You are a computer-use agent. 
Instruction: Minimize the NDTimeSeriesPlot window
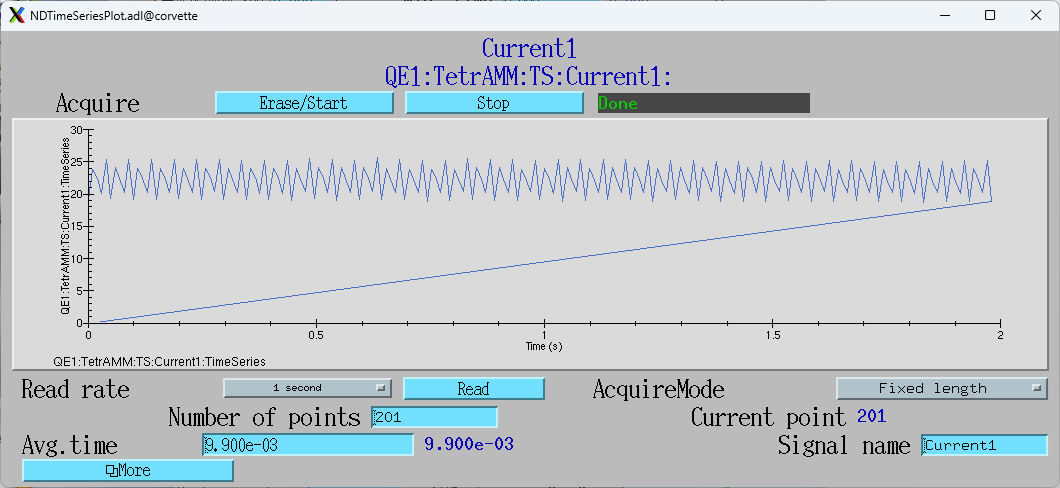(x=944, y=15)
